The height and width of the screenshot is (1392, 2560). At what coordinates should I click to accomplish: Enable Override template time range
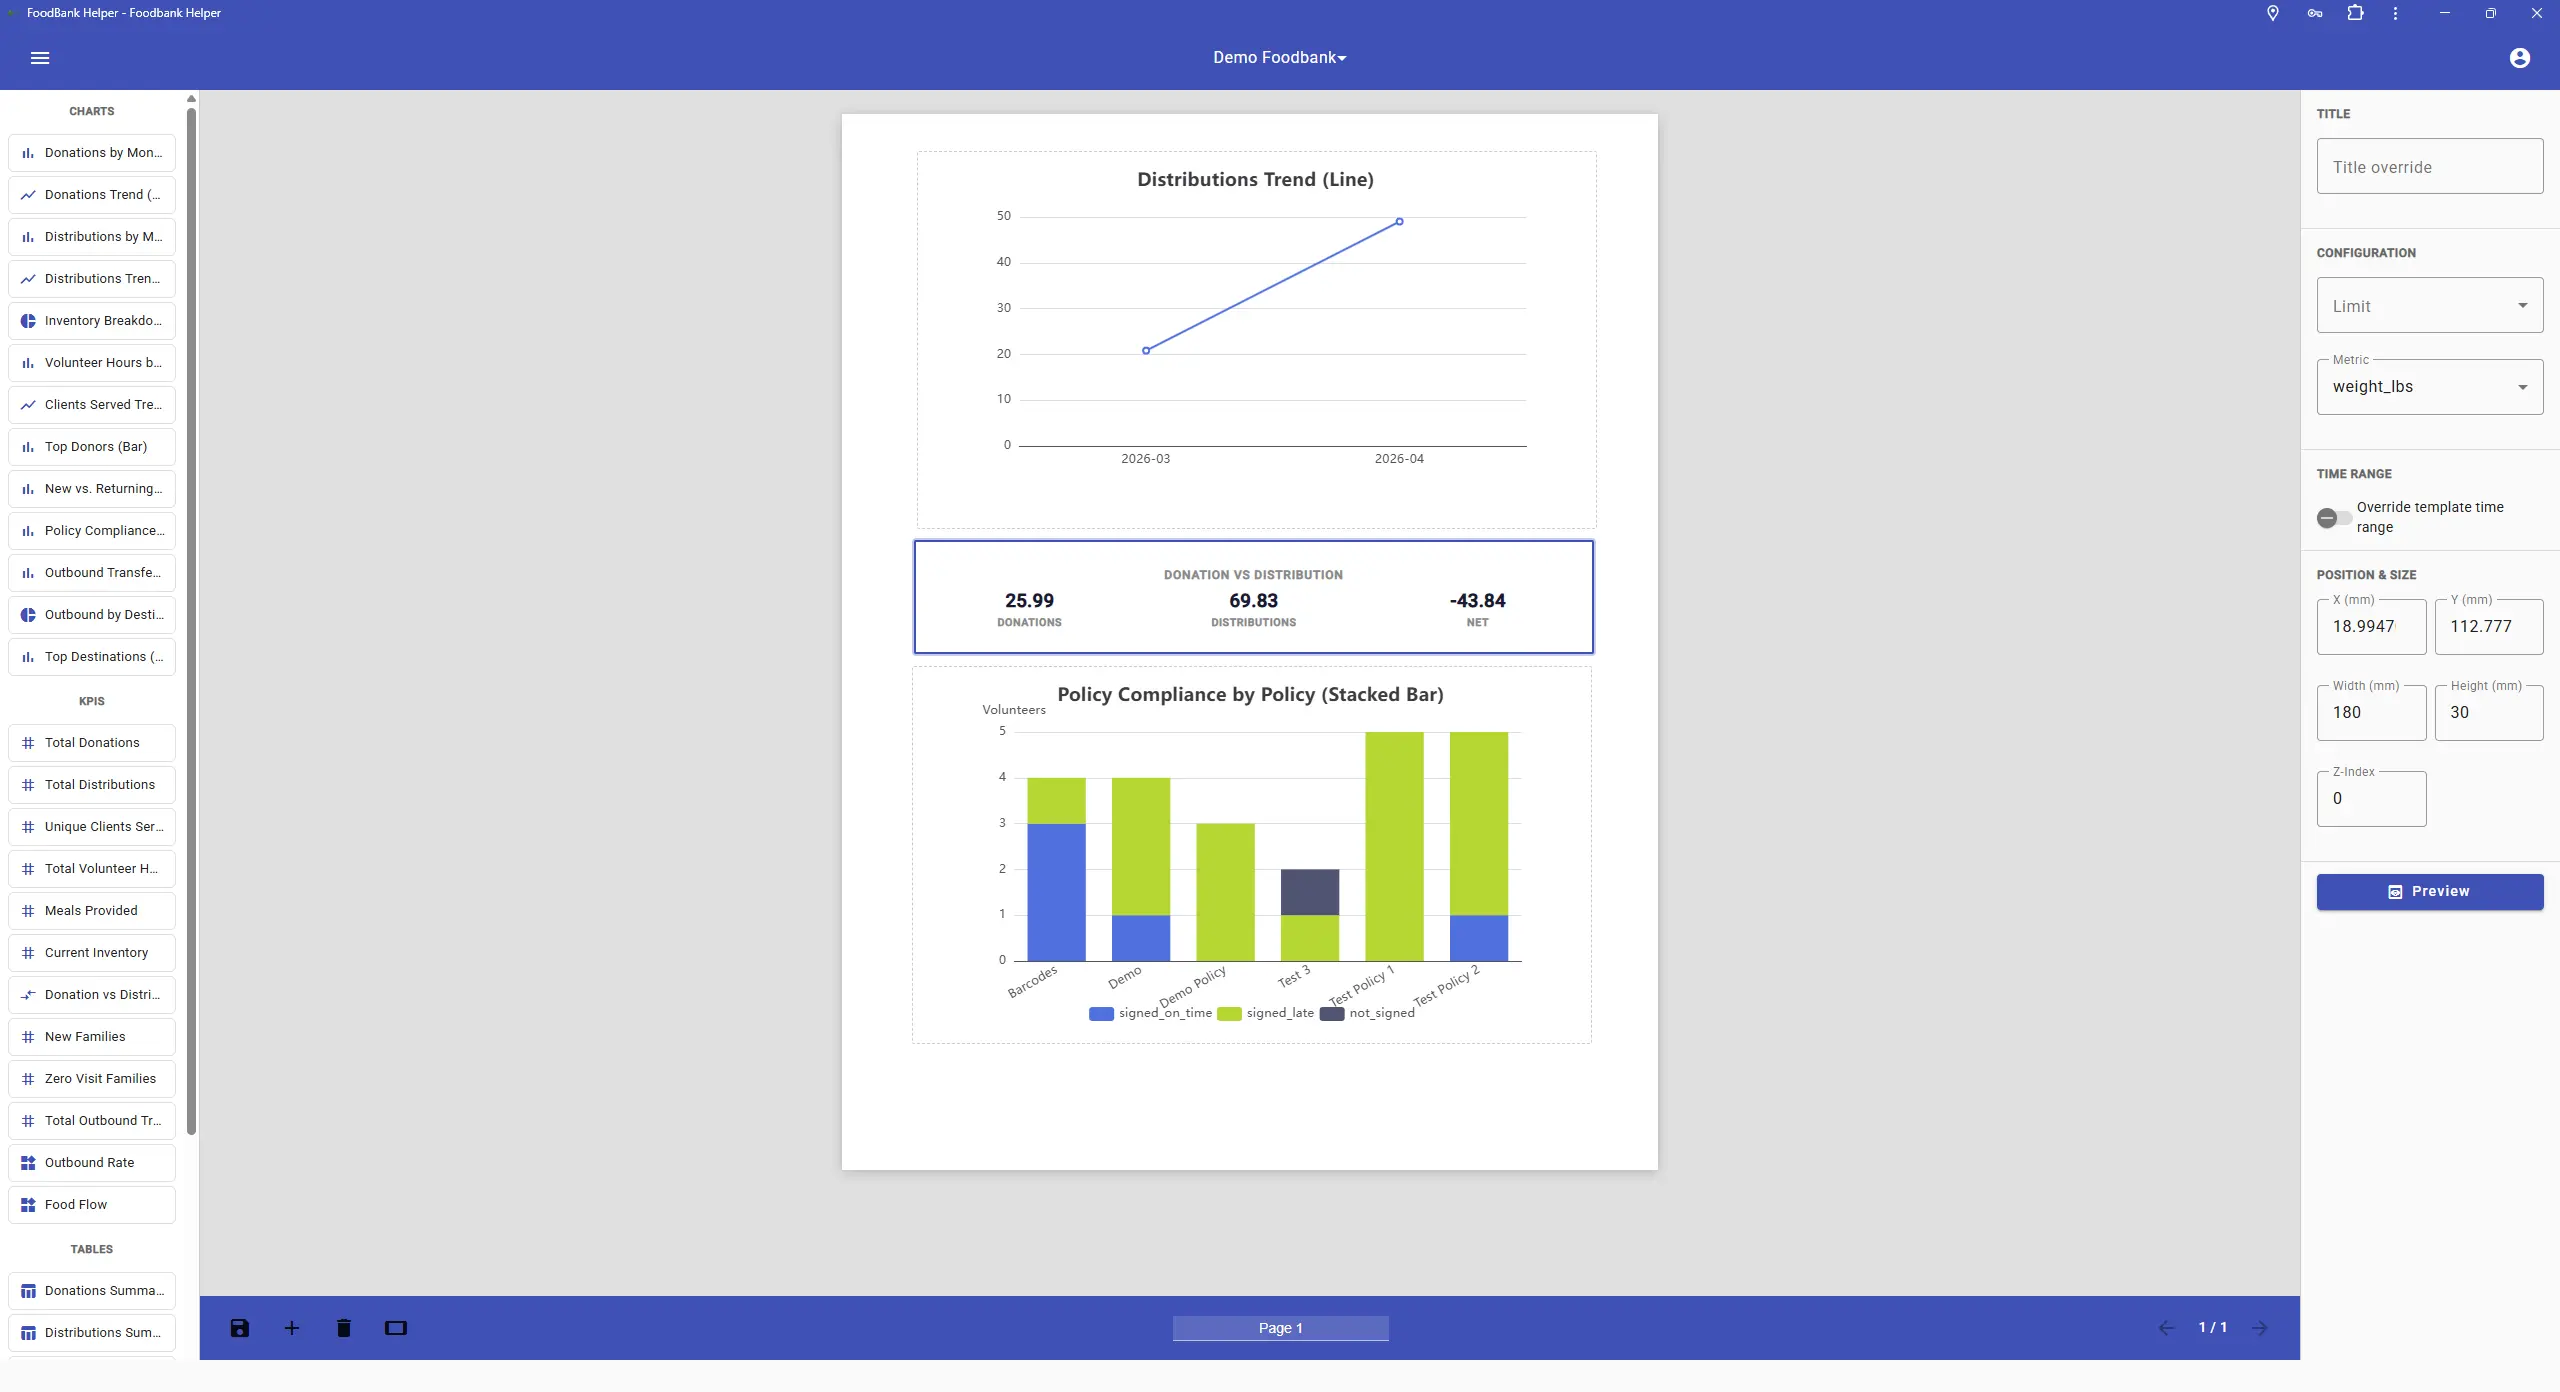click(2331, 518)
